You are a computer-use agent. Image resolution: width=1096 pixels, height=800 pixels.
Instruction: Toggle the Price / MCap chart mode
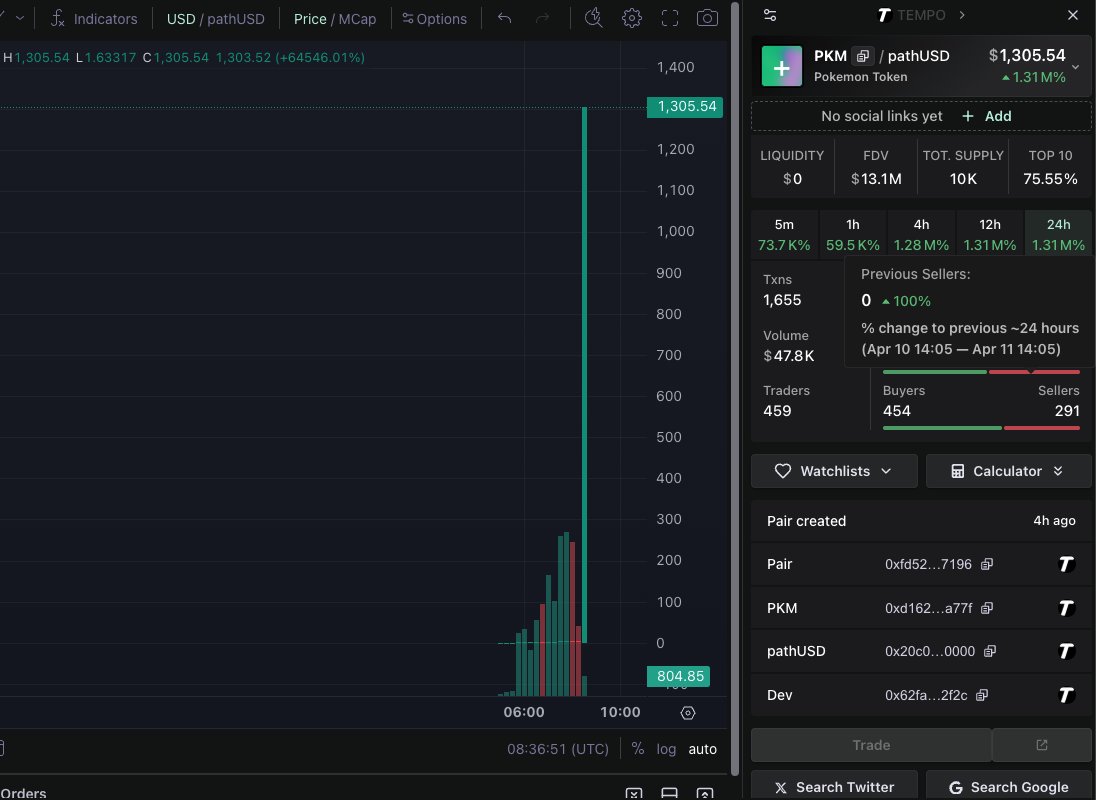coord(335,19)
